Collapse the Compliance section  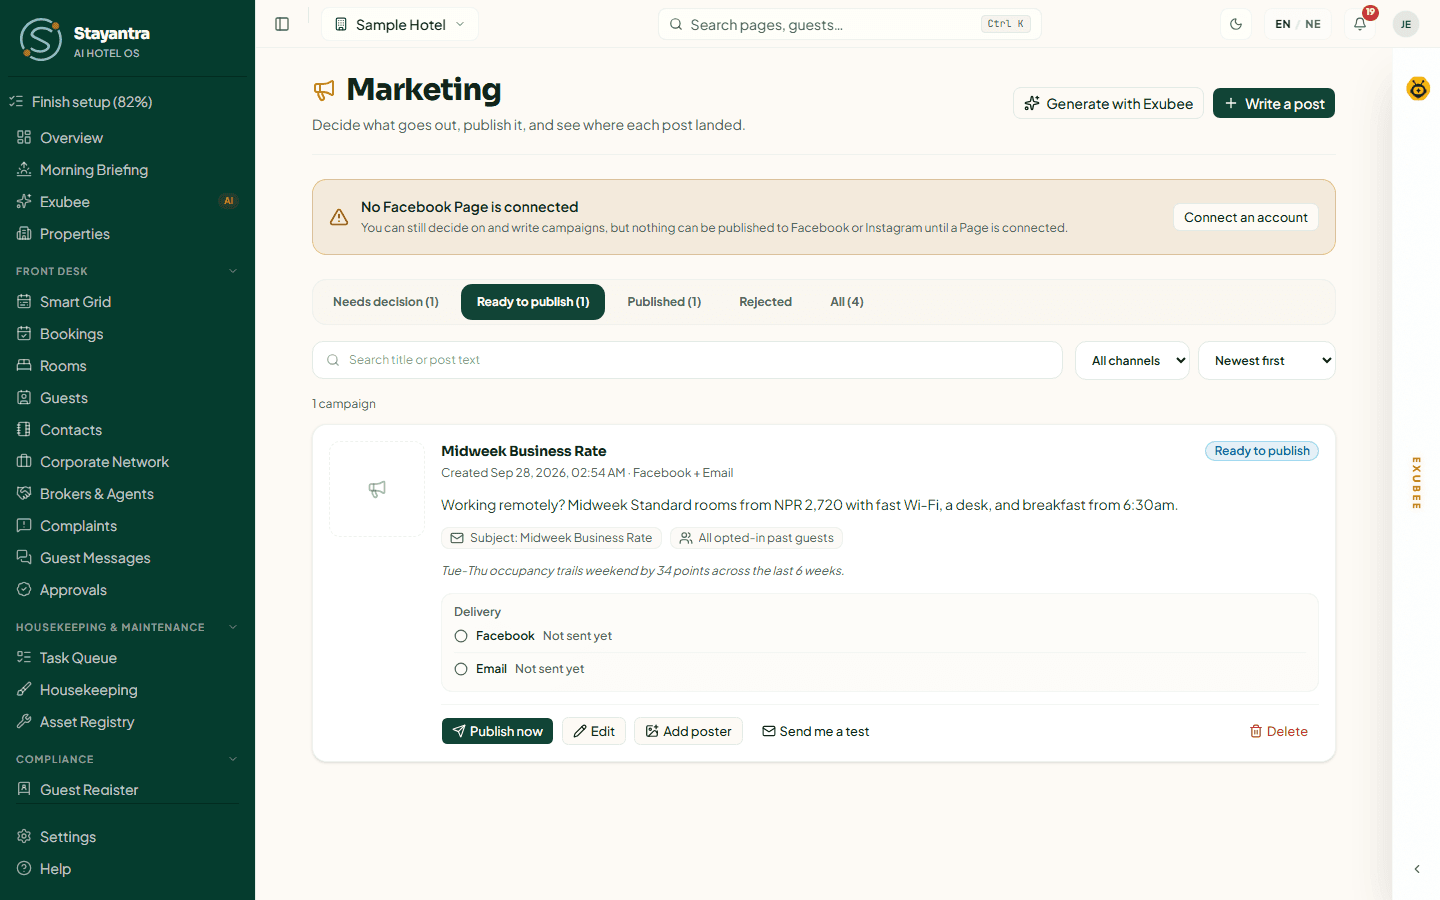[127, 759]
